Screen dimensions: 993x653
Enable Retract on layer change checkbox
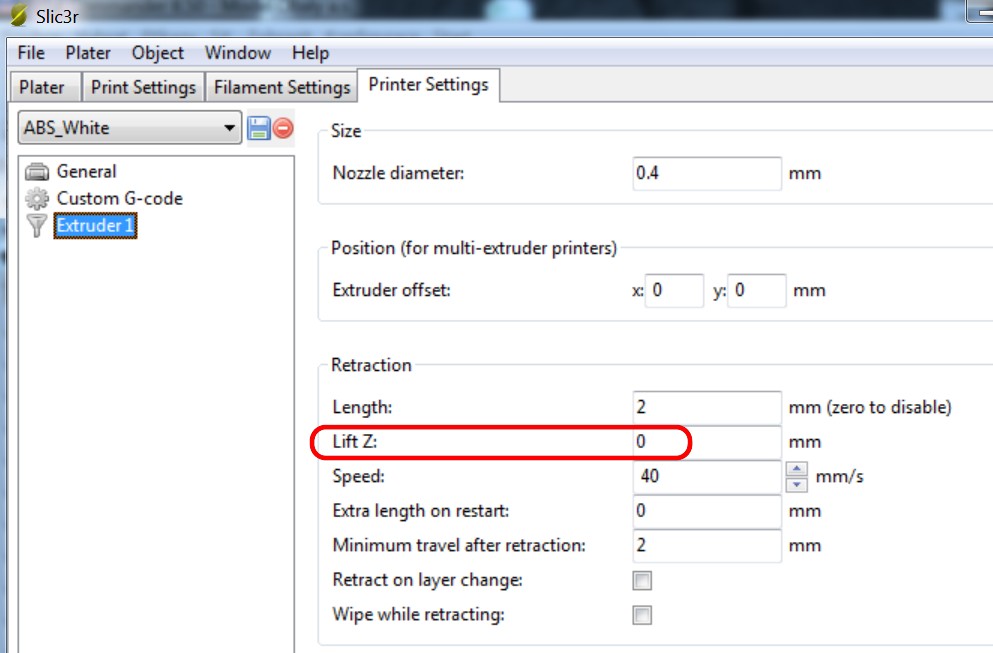(642, 581)
